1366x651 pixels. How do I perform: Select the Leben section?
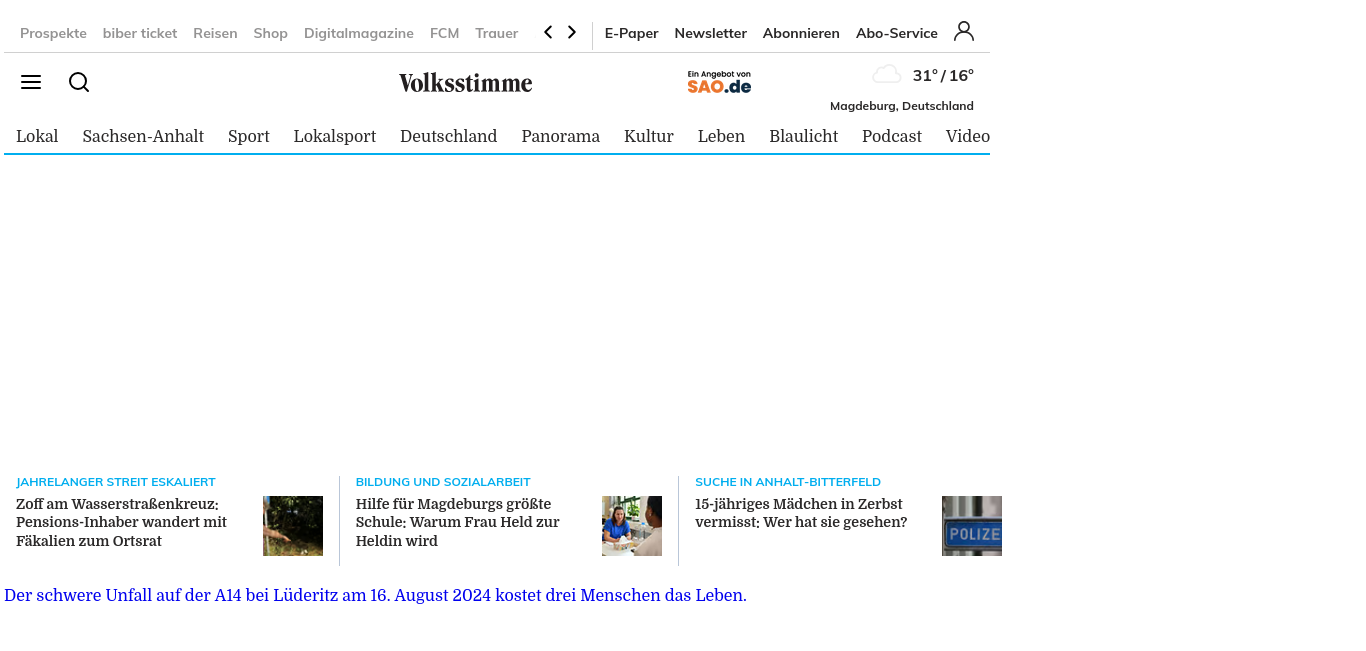pos(722,136)
